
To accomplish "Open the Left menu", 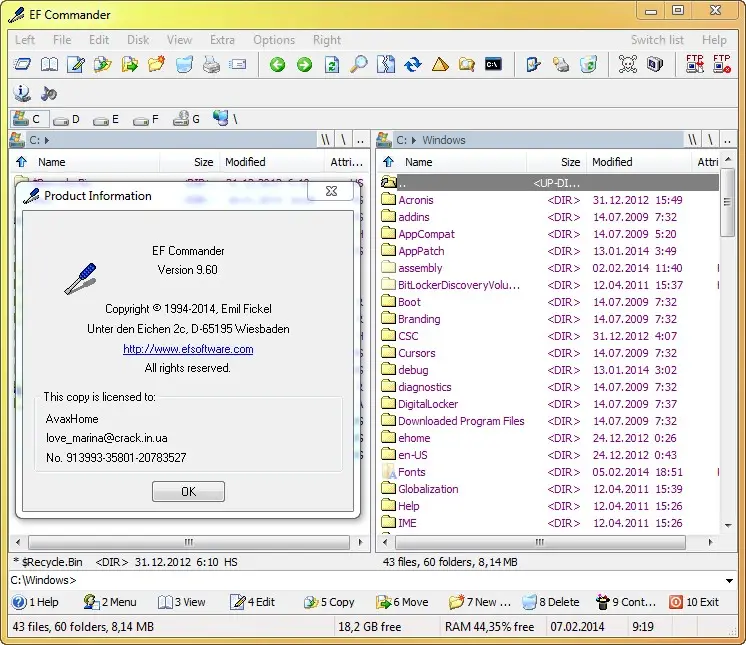I will (25, 40).
